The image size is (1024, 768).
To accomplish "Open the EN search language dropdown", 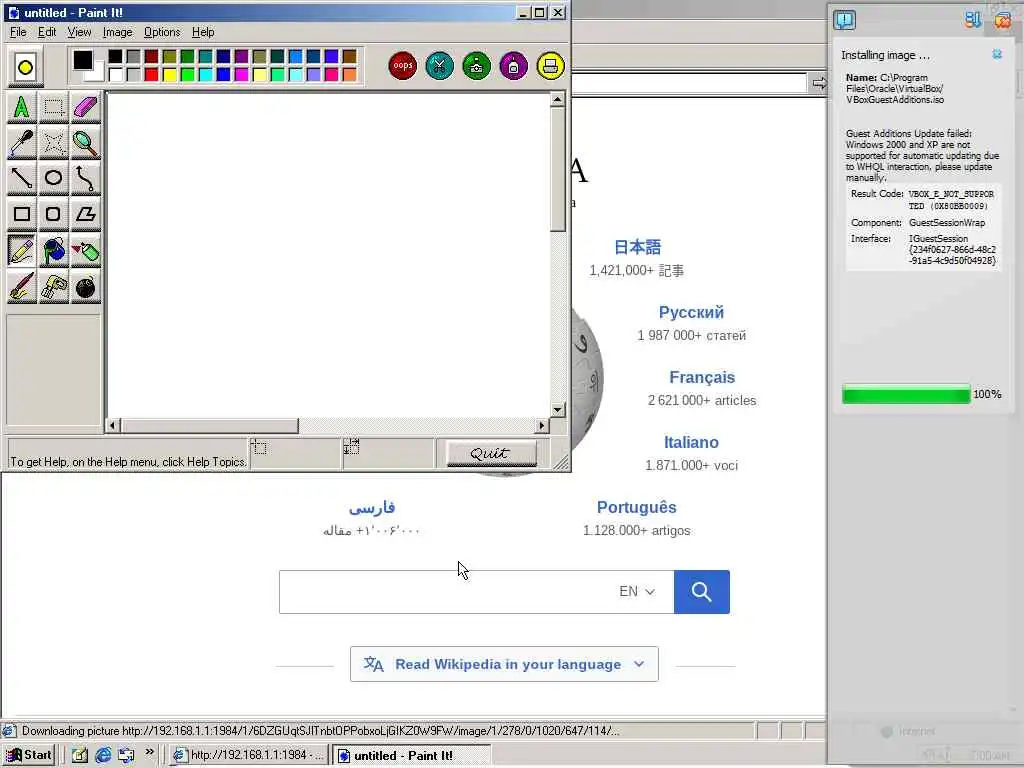I will [x=637, y=591].
